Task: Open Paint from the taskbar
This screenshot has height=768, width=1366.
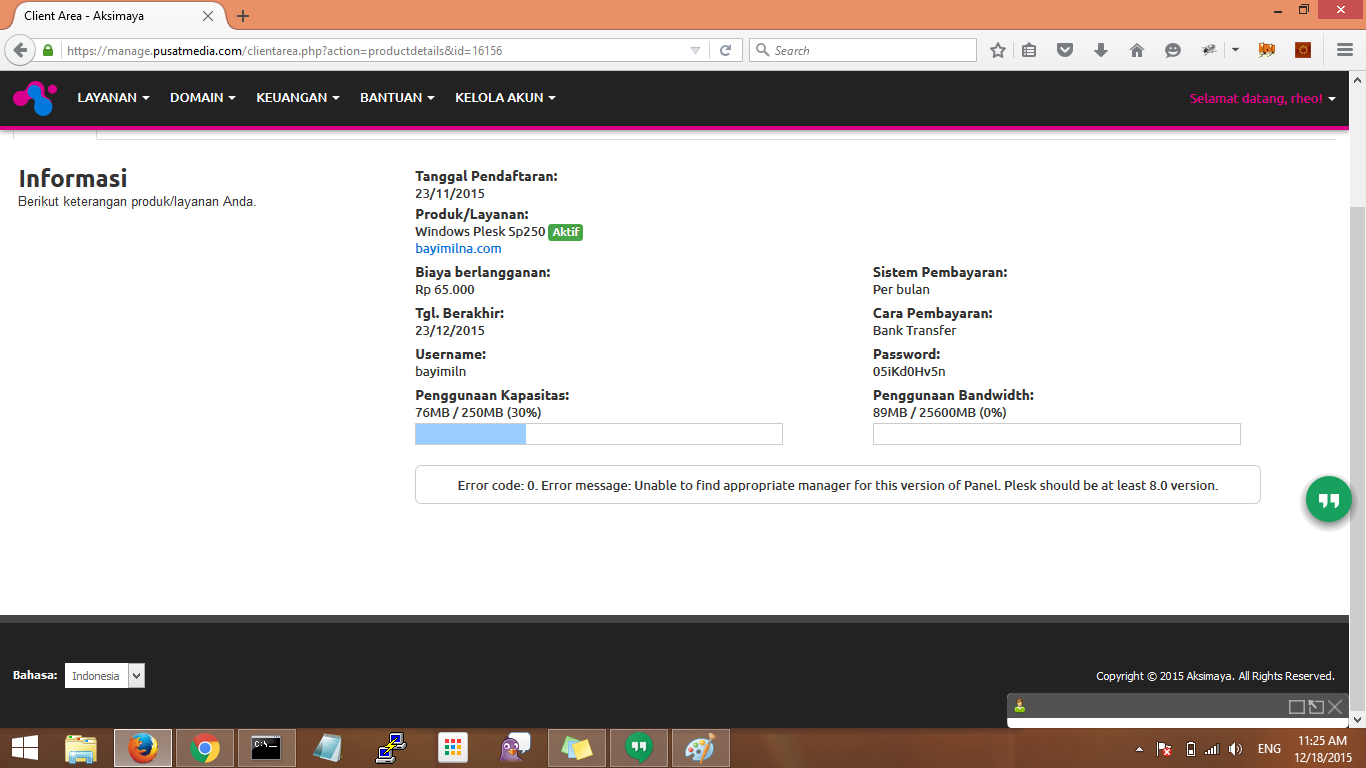Action: (701, 748)
